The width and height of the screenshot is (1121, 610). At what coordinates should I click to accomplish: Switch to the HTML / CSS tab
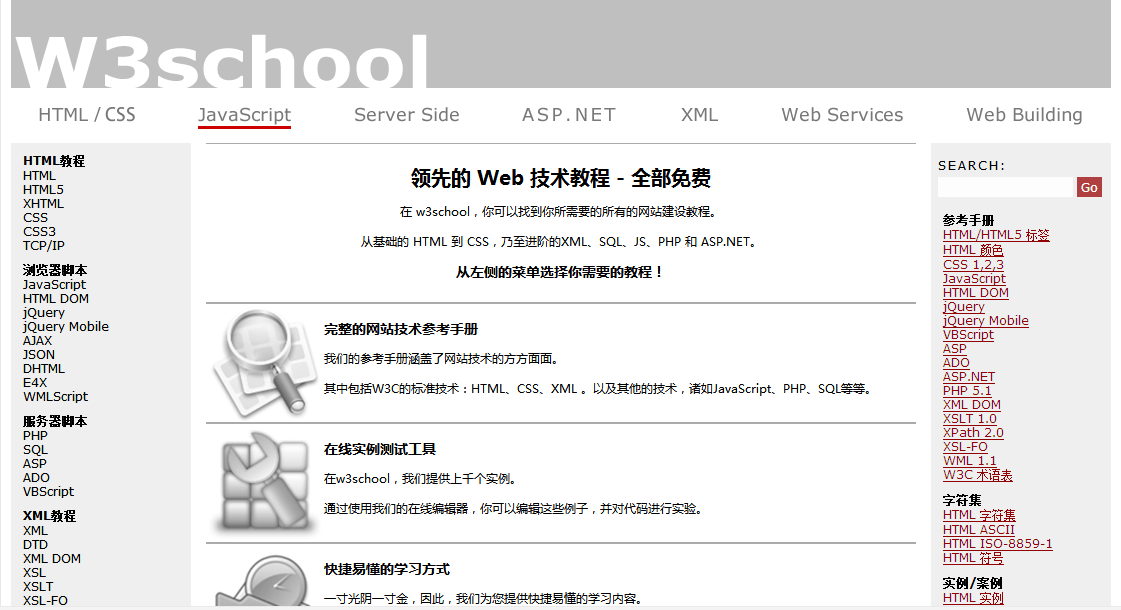coord(87,115)
